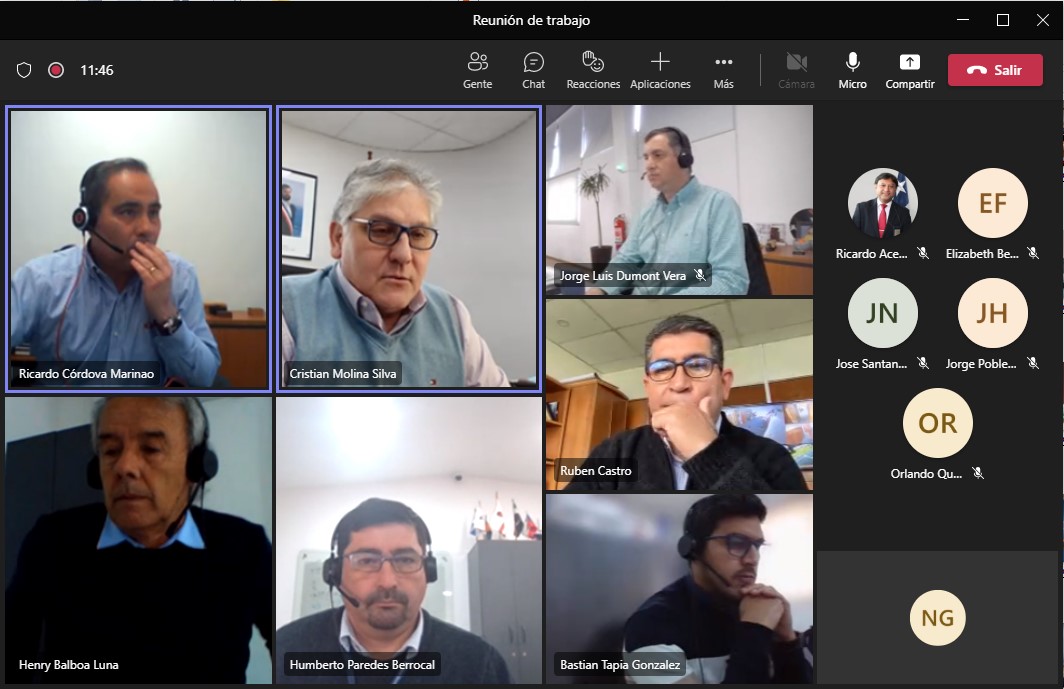The height and width of the screenshot is (689, 1064).
Task: Click the name label Jorge Luis Dumont Vera
Action: coord(623,276)
